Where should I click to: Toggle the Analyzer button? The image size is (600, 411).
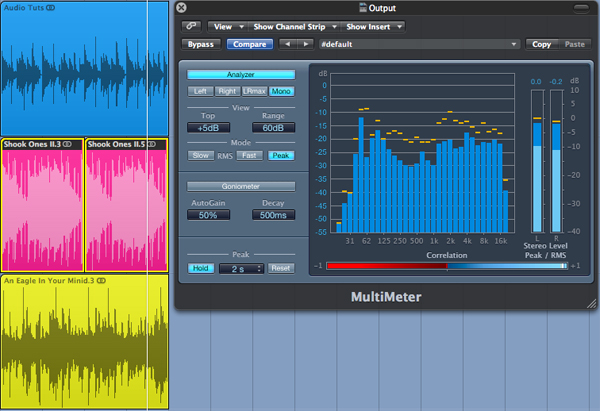click(x=241, y=75)
